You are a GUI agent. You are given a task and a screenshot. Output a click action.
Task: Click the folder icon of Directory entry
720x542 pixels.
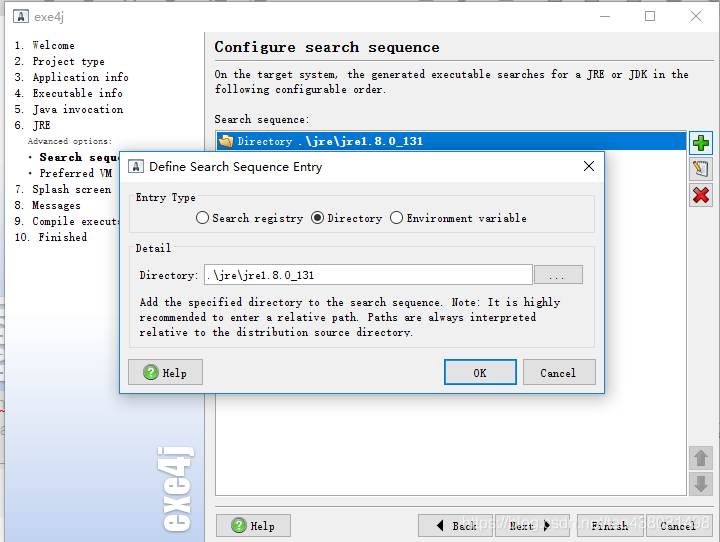point(226,141)
